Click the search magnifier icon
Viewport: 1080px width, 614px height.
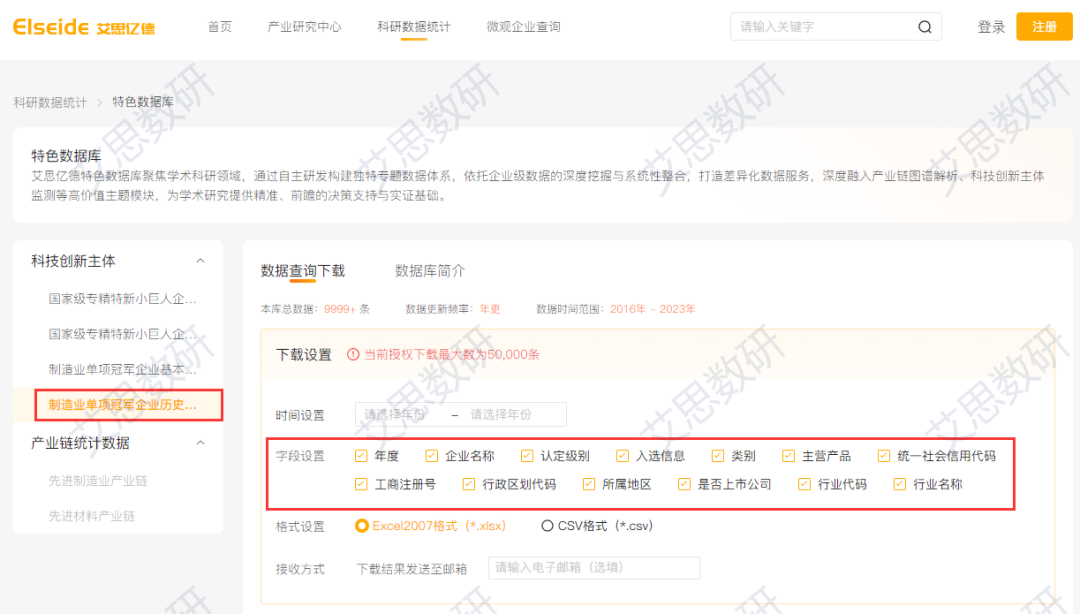tap(924, 27)
